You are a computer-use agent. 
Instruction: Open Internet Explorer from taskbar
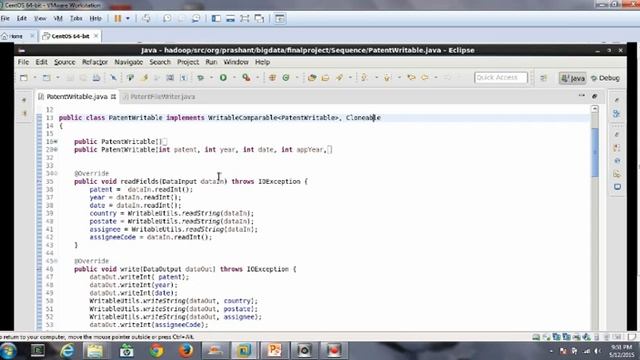coord(67,351)
